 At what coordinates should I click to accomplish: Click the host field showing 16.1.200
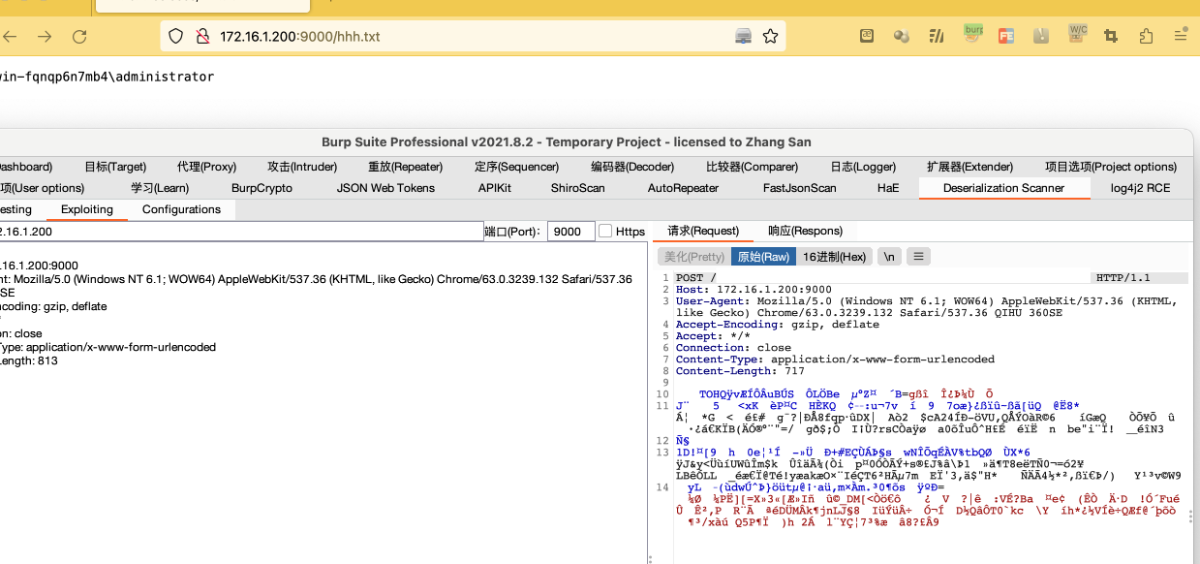(240, 231)
